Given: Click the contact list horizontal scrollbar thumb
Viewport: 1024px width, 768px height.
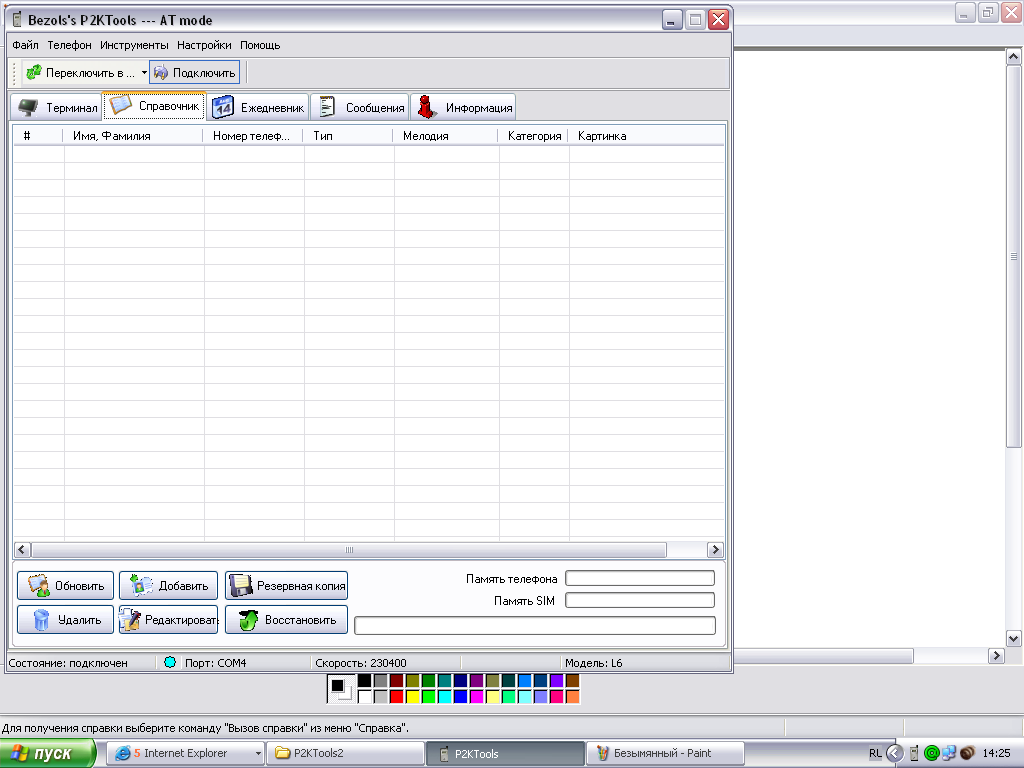Looking at the screenshot, I should click(349, 550).
